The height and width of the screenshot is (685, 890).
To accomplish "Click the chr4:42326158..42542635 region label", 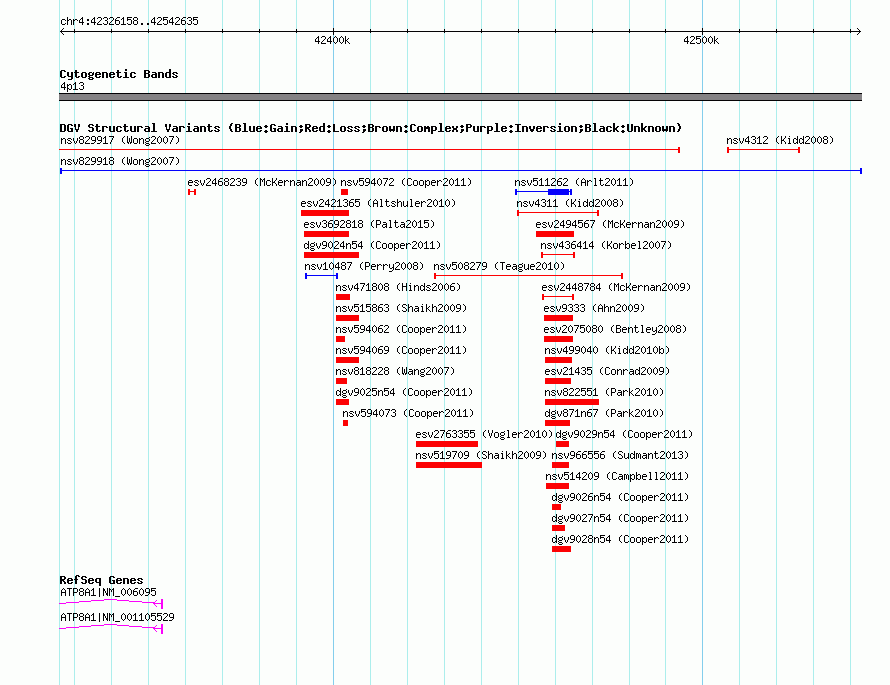I will point(129,22).
